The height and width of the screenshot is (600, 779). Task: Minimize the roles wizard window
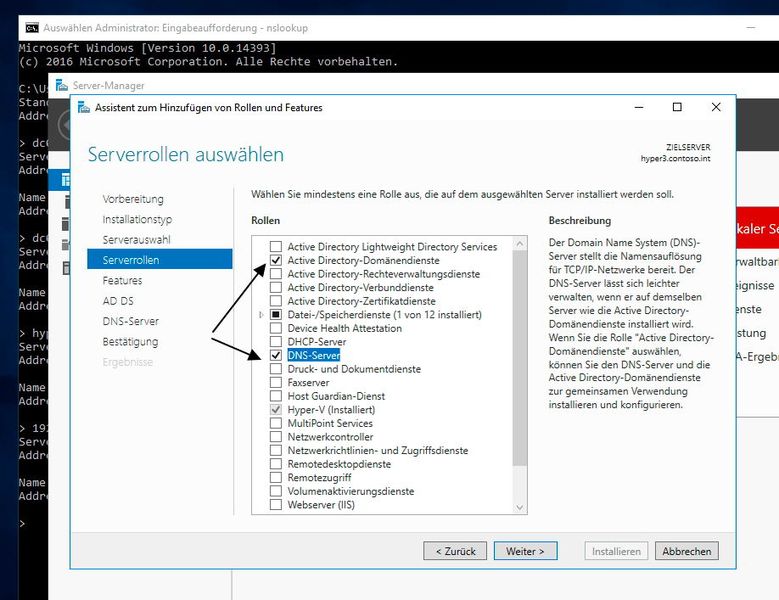coord(639,107)
